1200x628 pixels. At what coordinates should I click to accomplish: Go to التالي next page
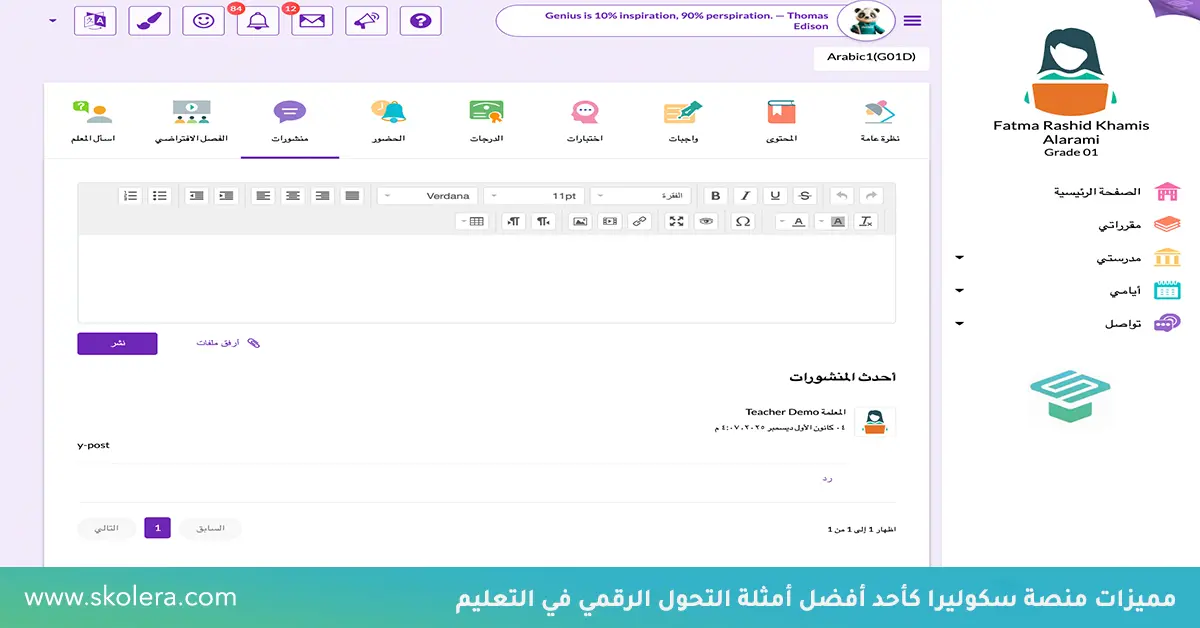pyautogui.click(x=107, y=528)
